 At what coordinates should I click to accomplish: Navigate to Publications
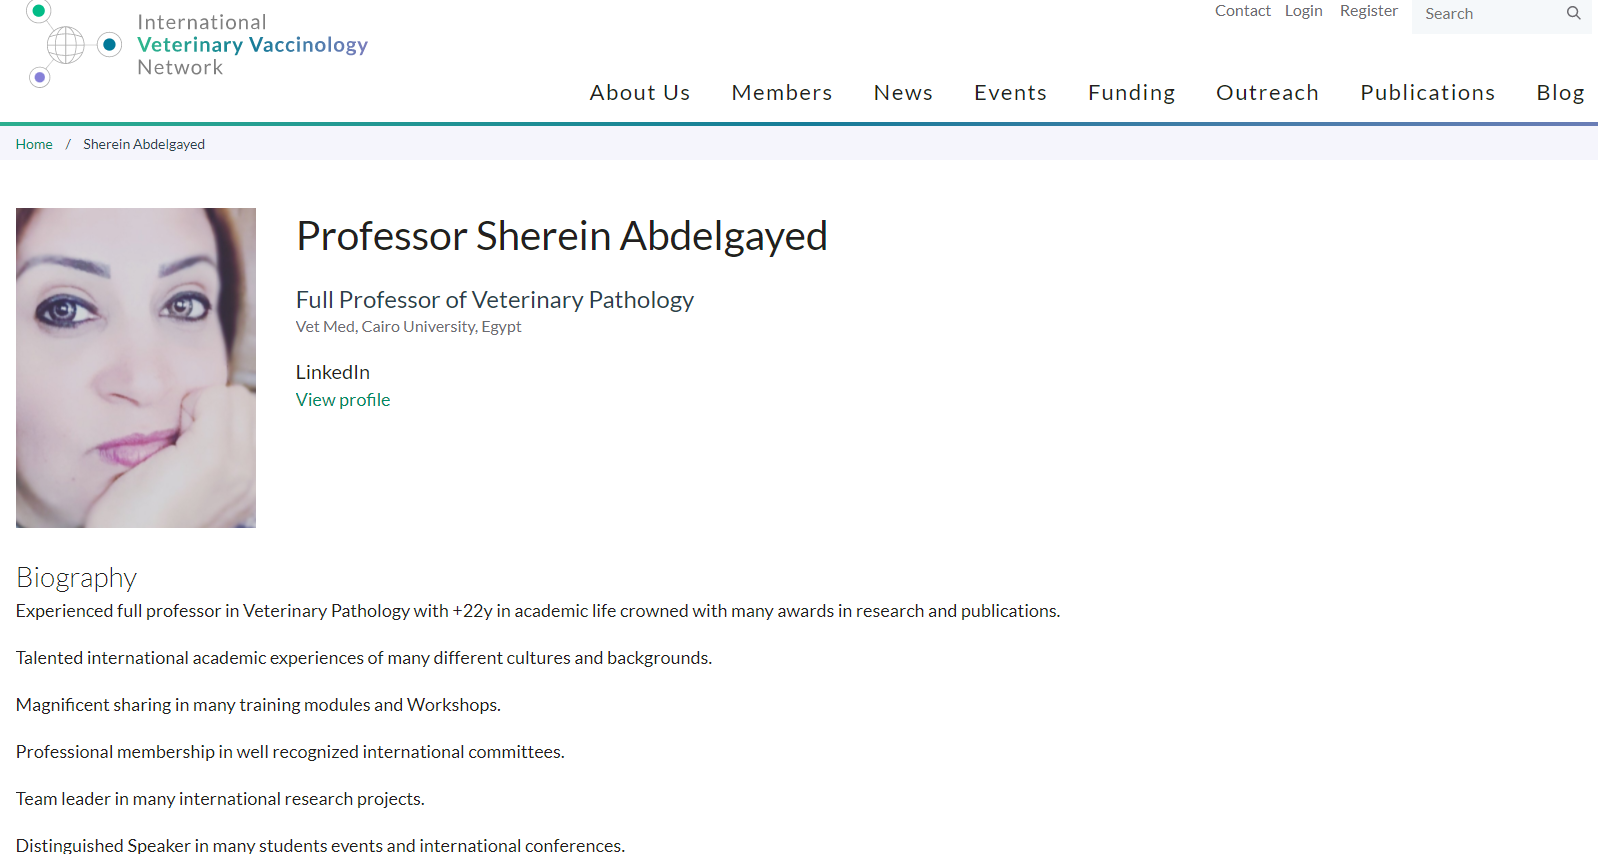(x=1427, y=93)
